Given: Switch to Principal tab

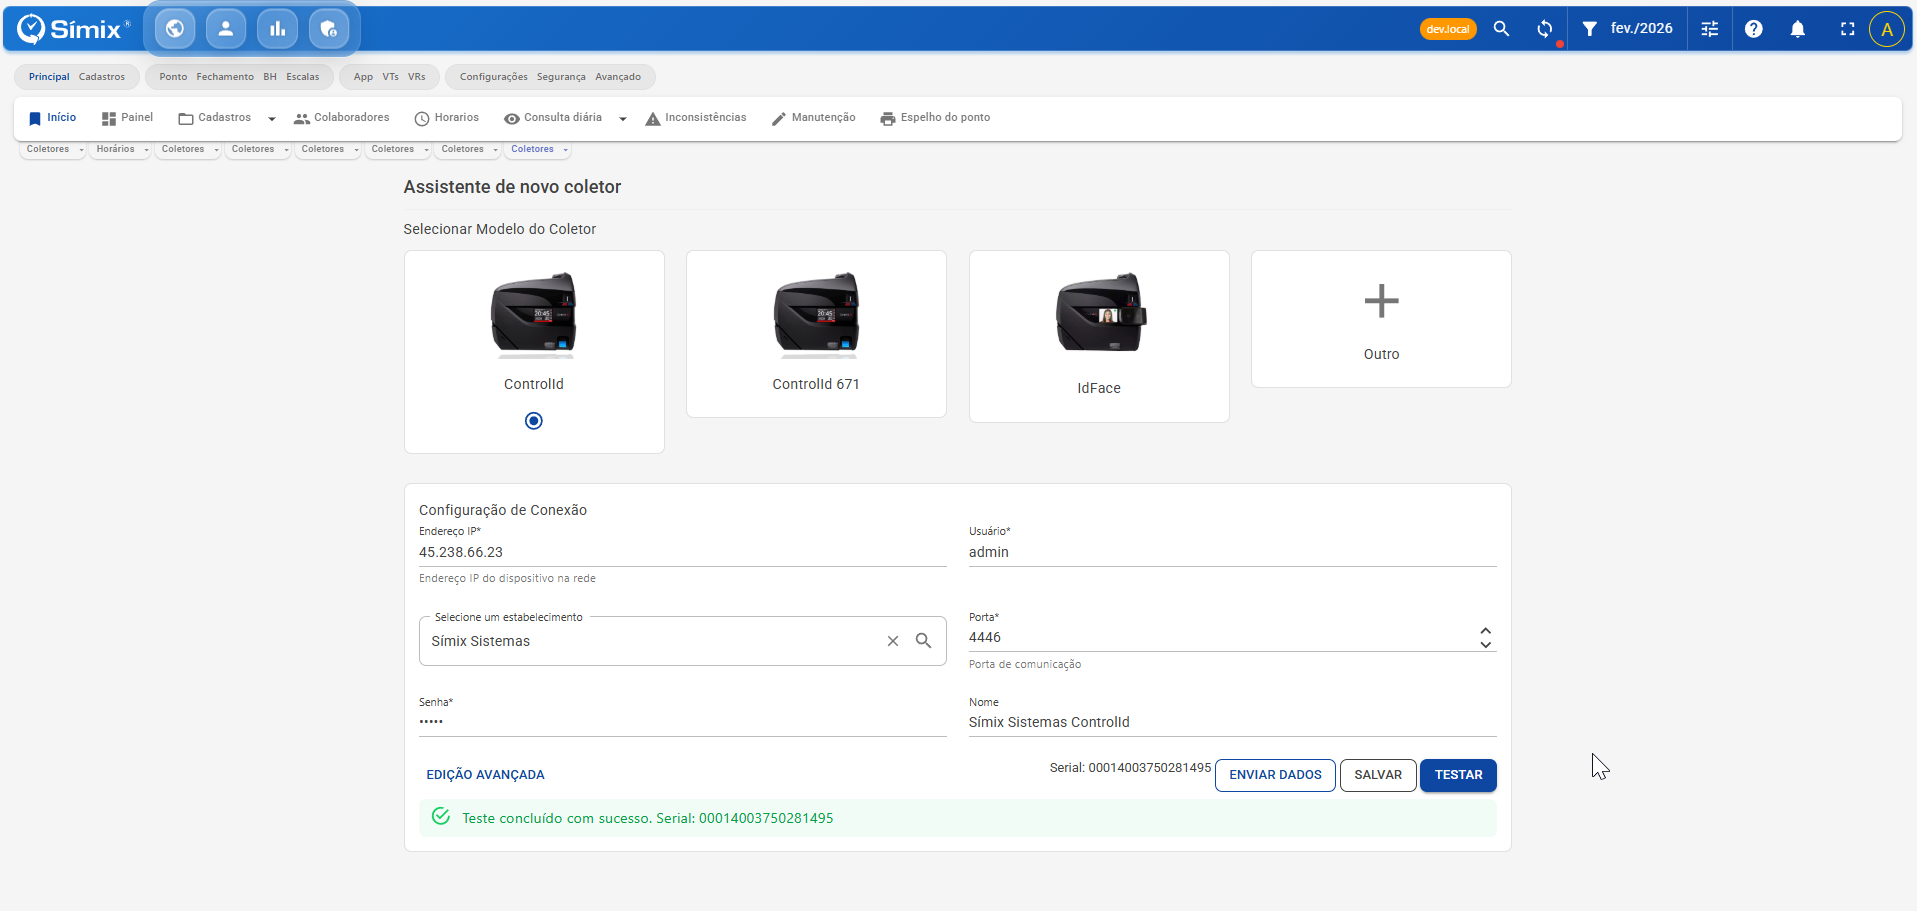Looking at the screenshot, I should tap(49, 77).
